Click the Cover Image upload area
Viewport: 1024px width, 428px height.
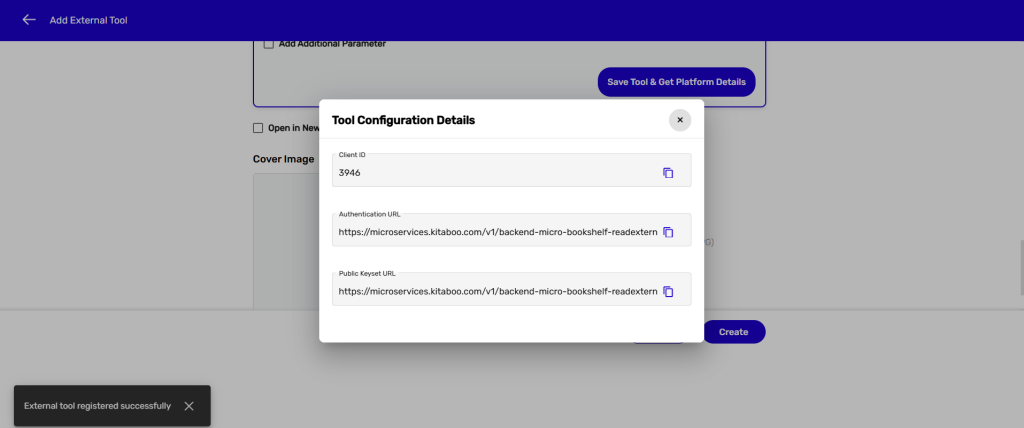pos(285,240)
